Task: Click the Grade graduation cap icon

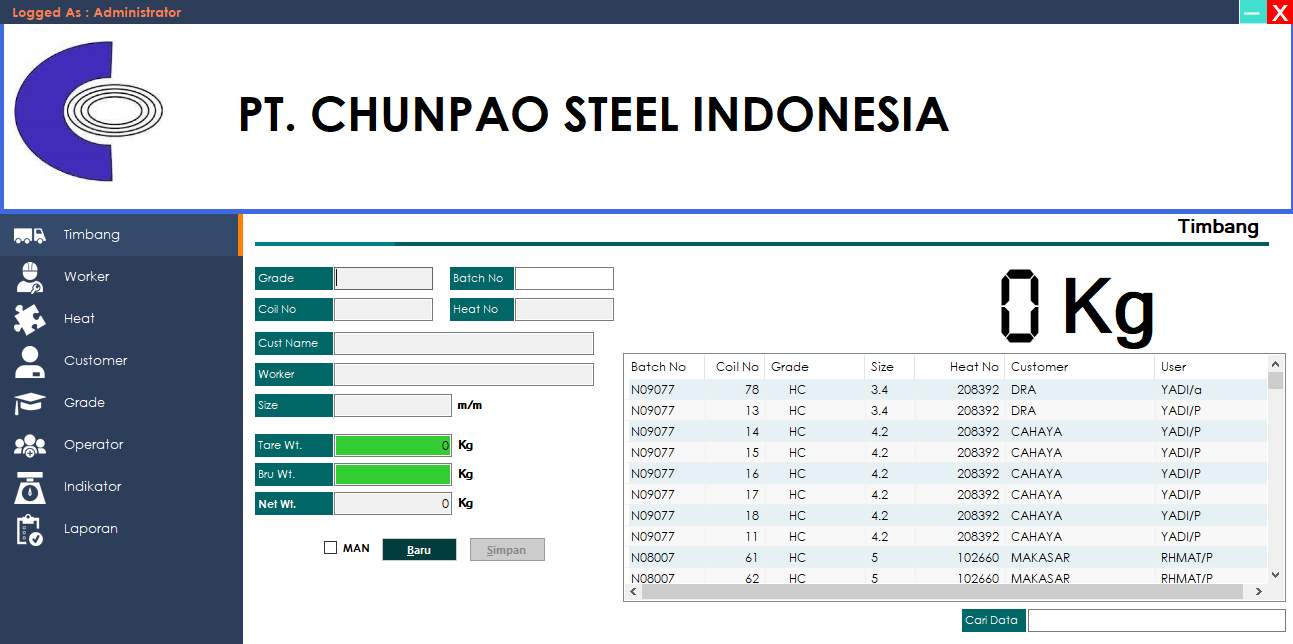Action: click(x=29, y=403)
